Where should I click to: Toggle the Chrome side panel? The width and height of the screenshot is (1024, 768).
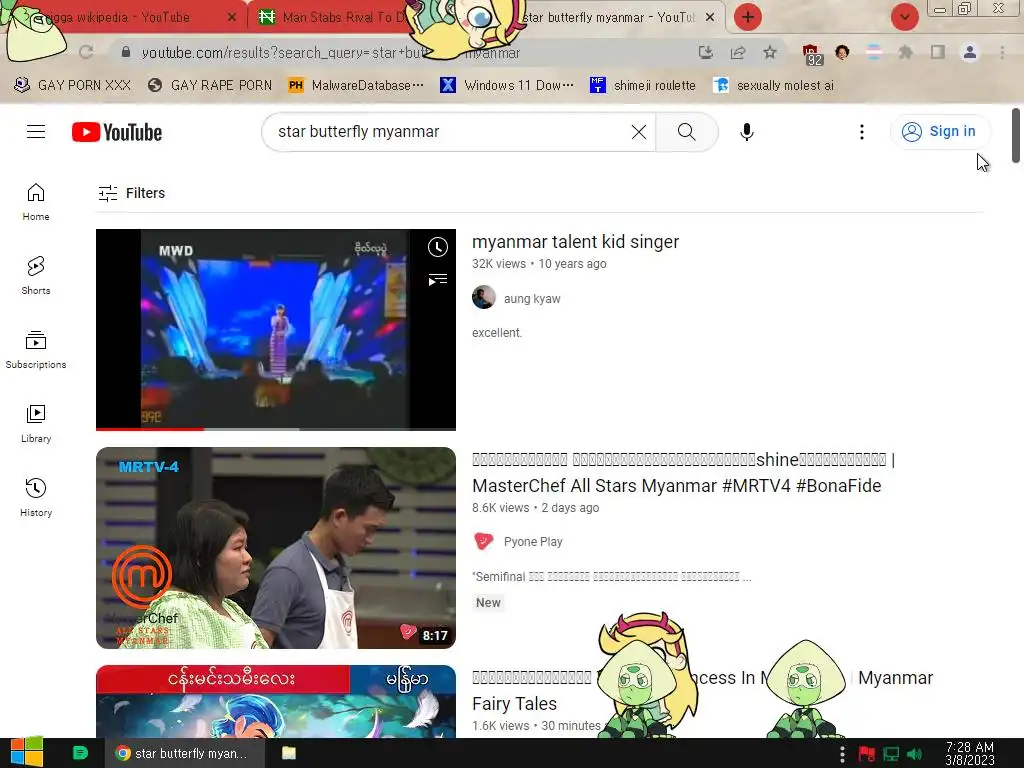coord(938,52)
